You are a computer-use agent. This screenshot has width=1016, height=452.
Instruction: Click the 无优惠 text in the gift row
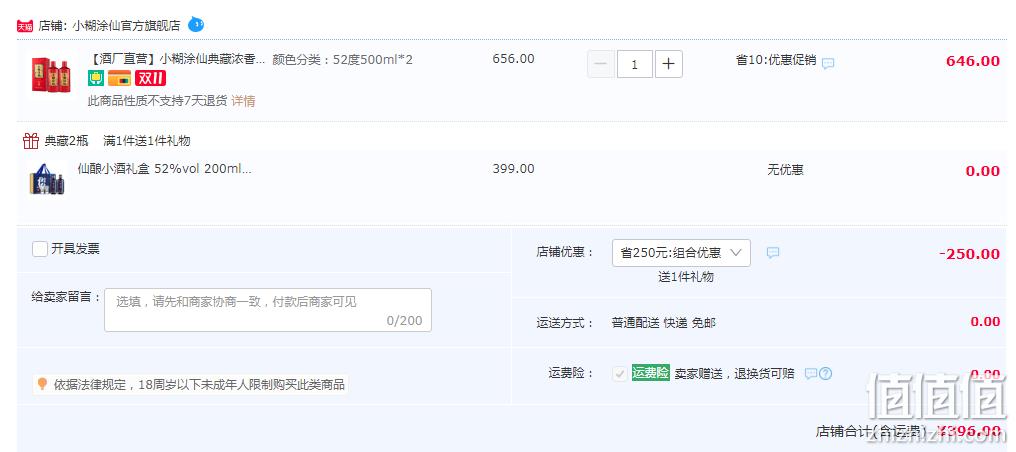785,170
